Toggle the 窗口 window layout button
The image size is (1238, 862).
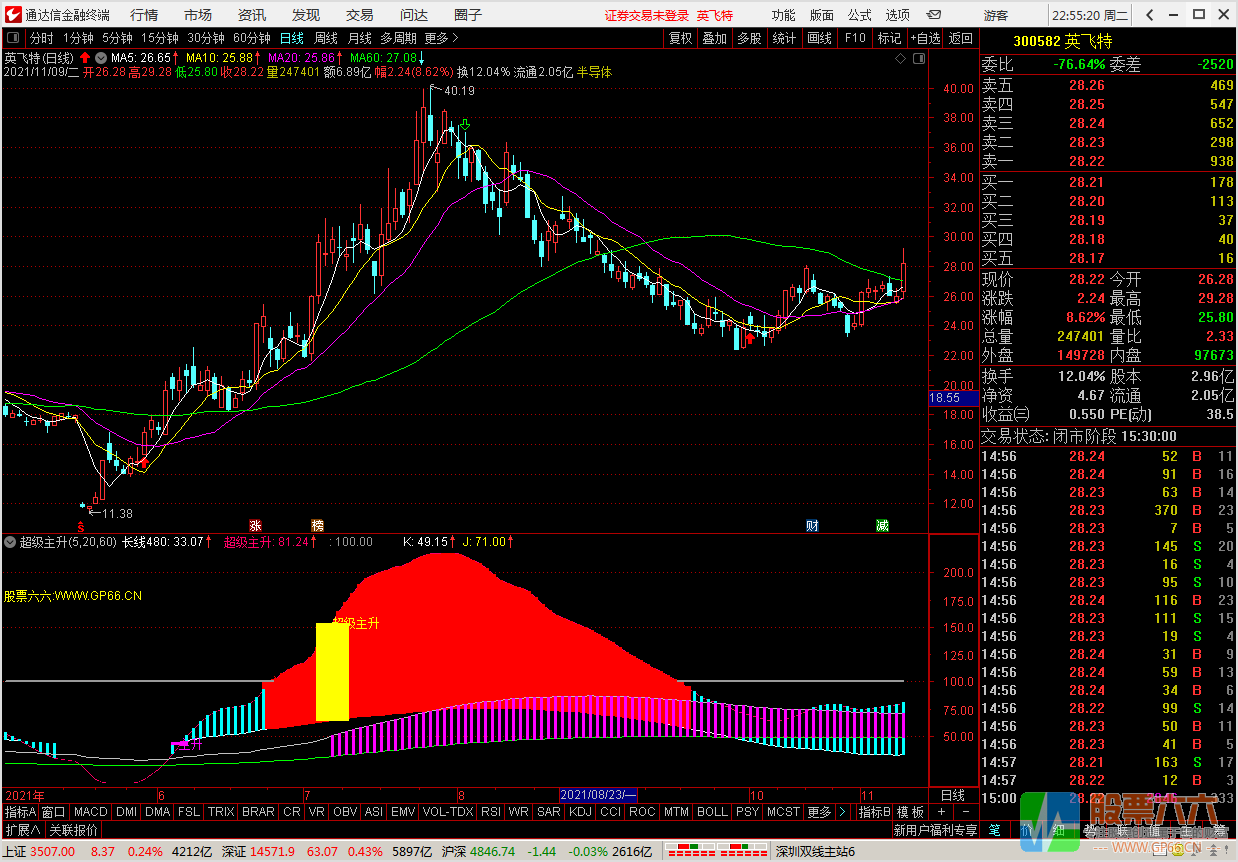(x=54, y=812)
